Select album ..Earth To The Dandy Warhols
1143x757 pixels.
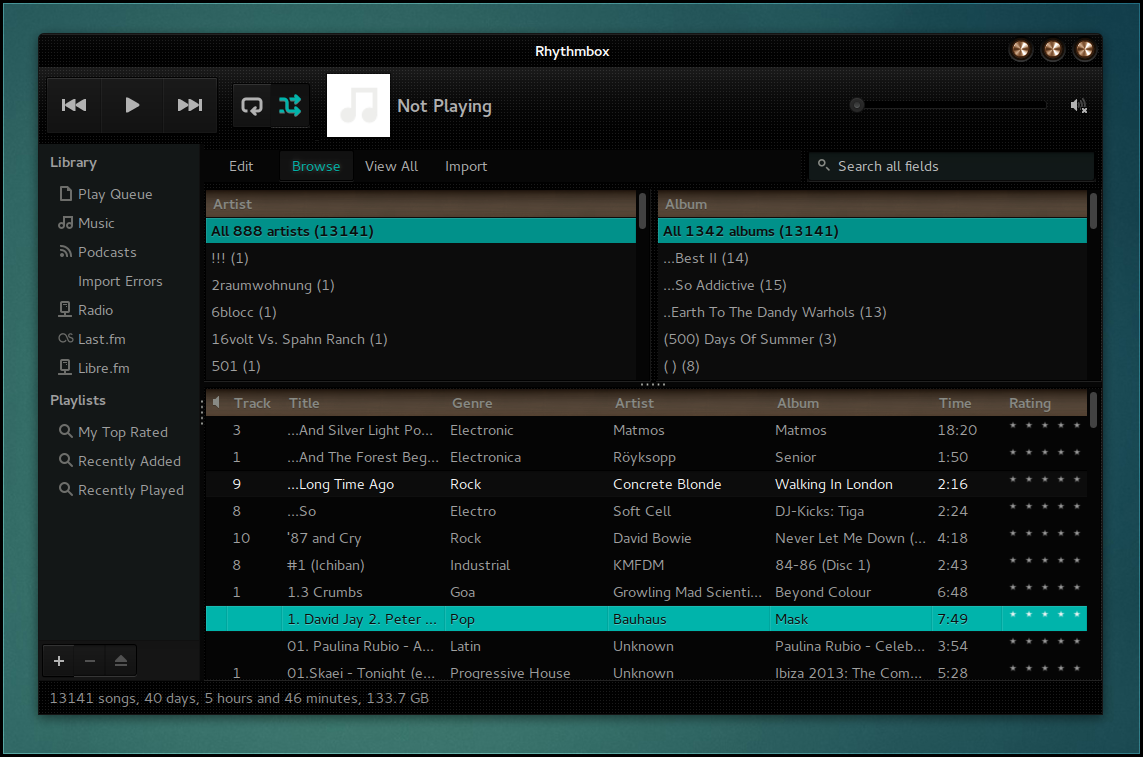[x=873, y=312]
